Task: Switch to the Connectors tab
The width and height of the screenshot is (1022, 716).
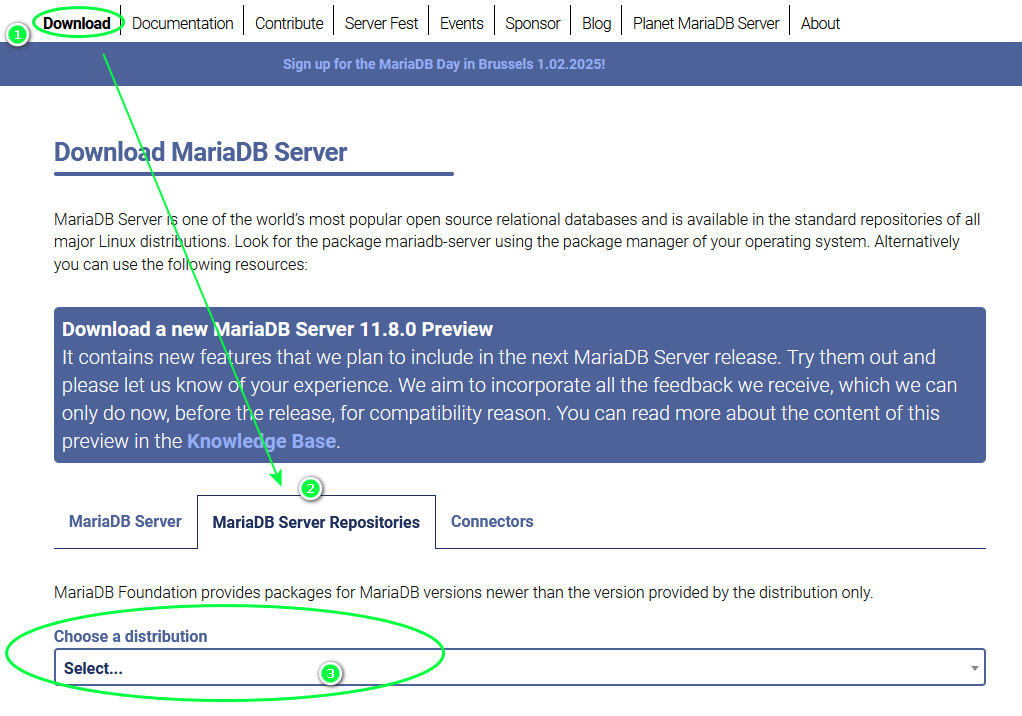Action: point(492,521)
